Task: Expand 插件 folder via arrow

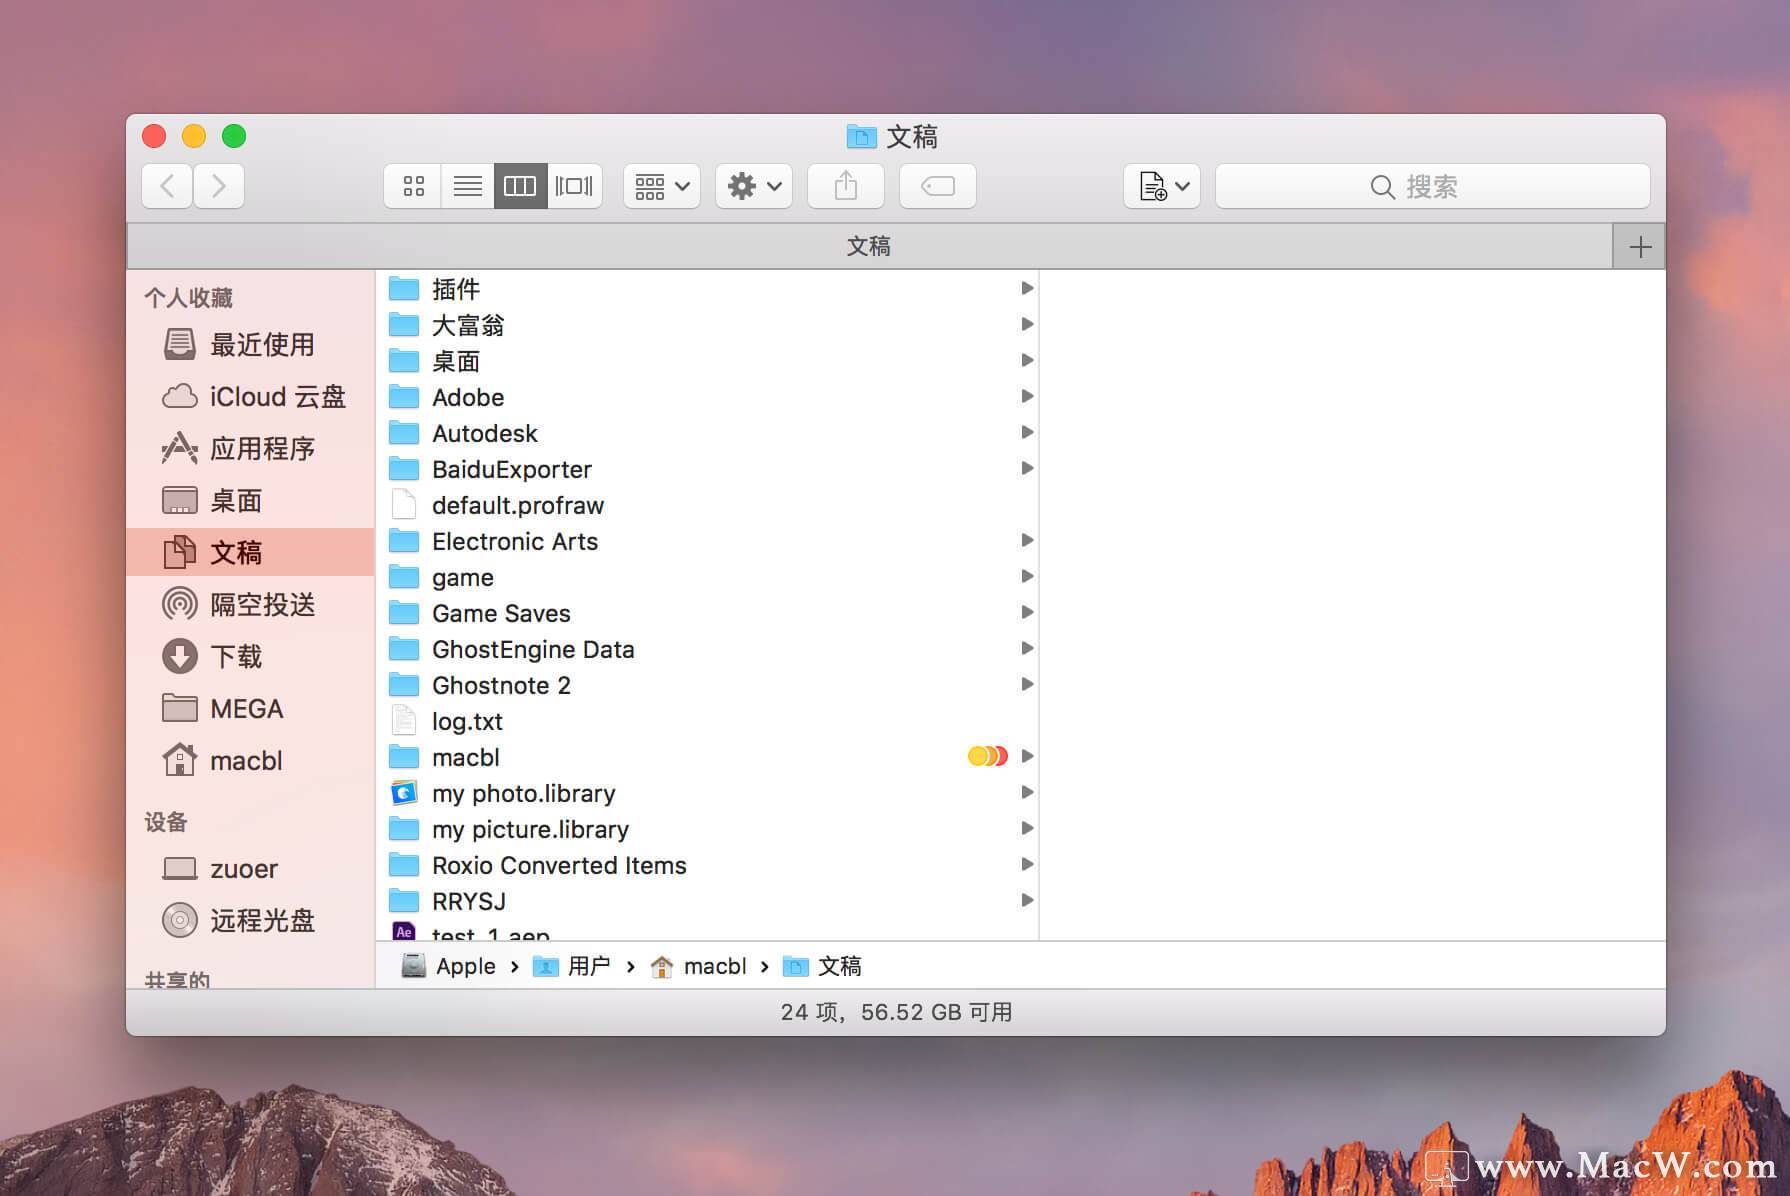Action: tap(1027, 288)
